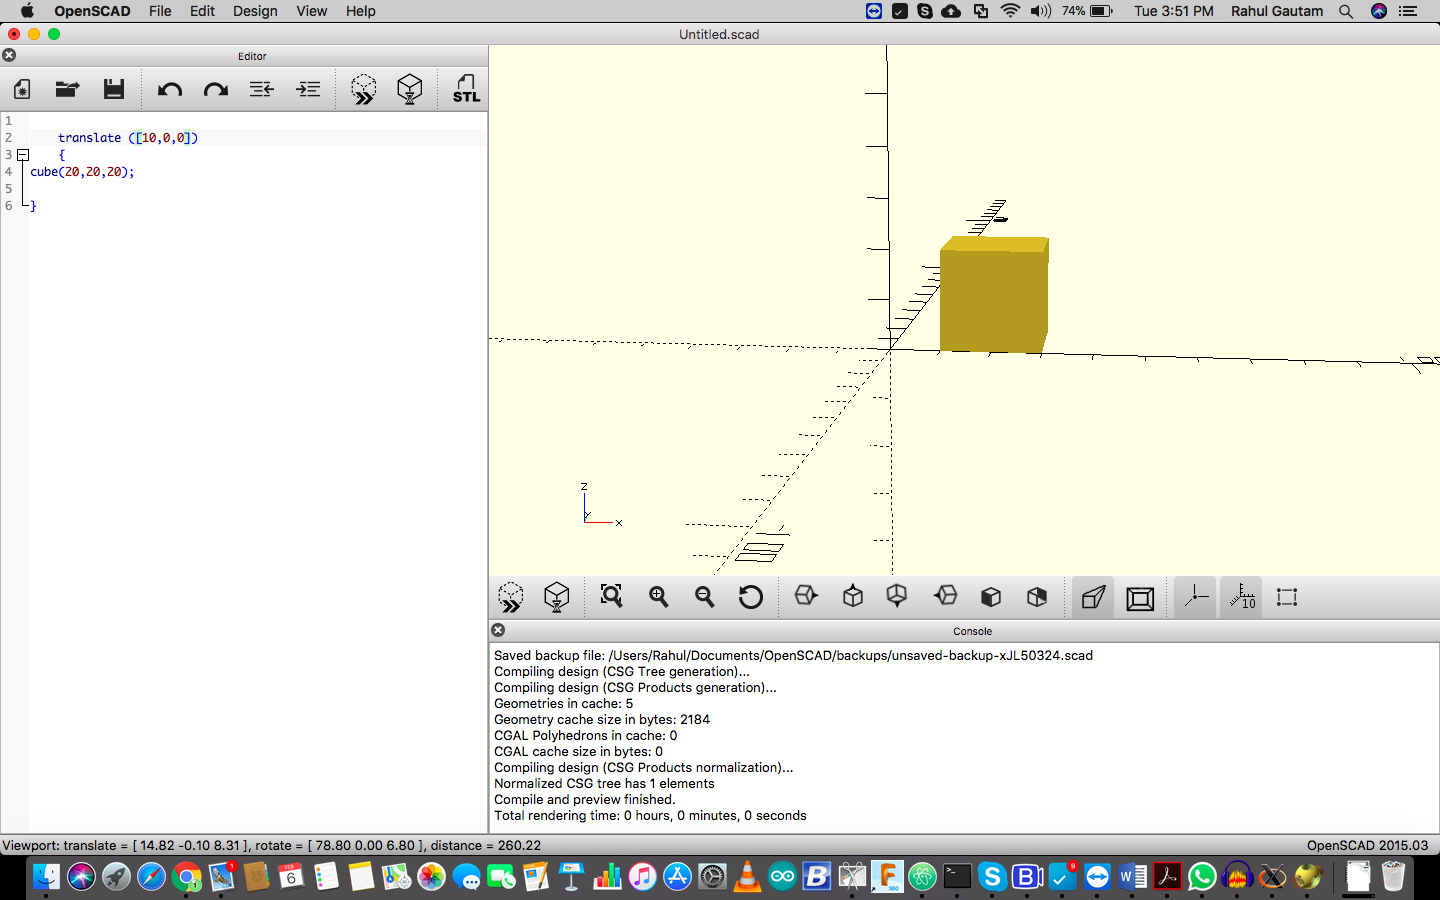Unindent the selected code
Viewport: 1440px width, 900px height.
(262, 90)
